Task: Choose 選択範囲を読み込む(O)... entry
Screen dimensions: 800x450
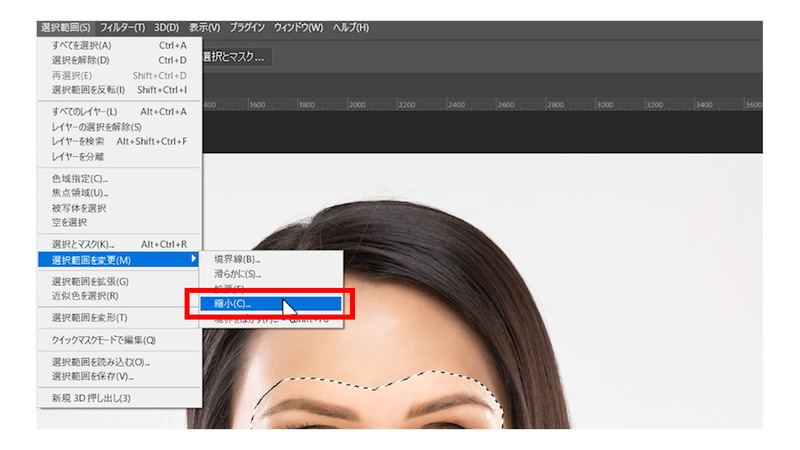Action: point(119,362)
